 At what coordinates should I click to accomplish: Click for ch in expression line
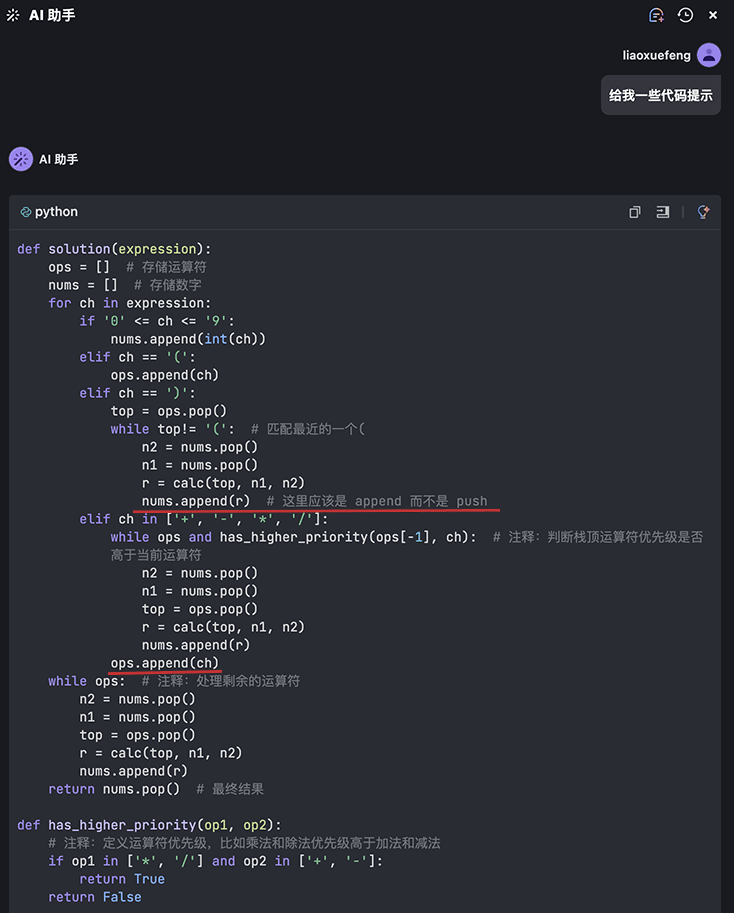[129, 303]
